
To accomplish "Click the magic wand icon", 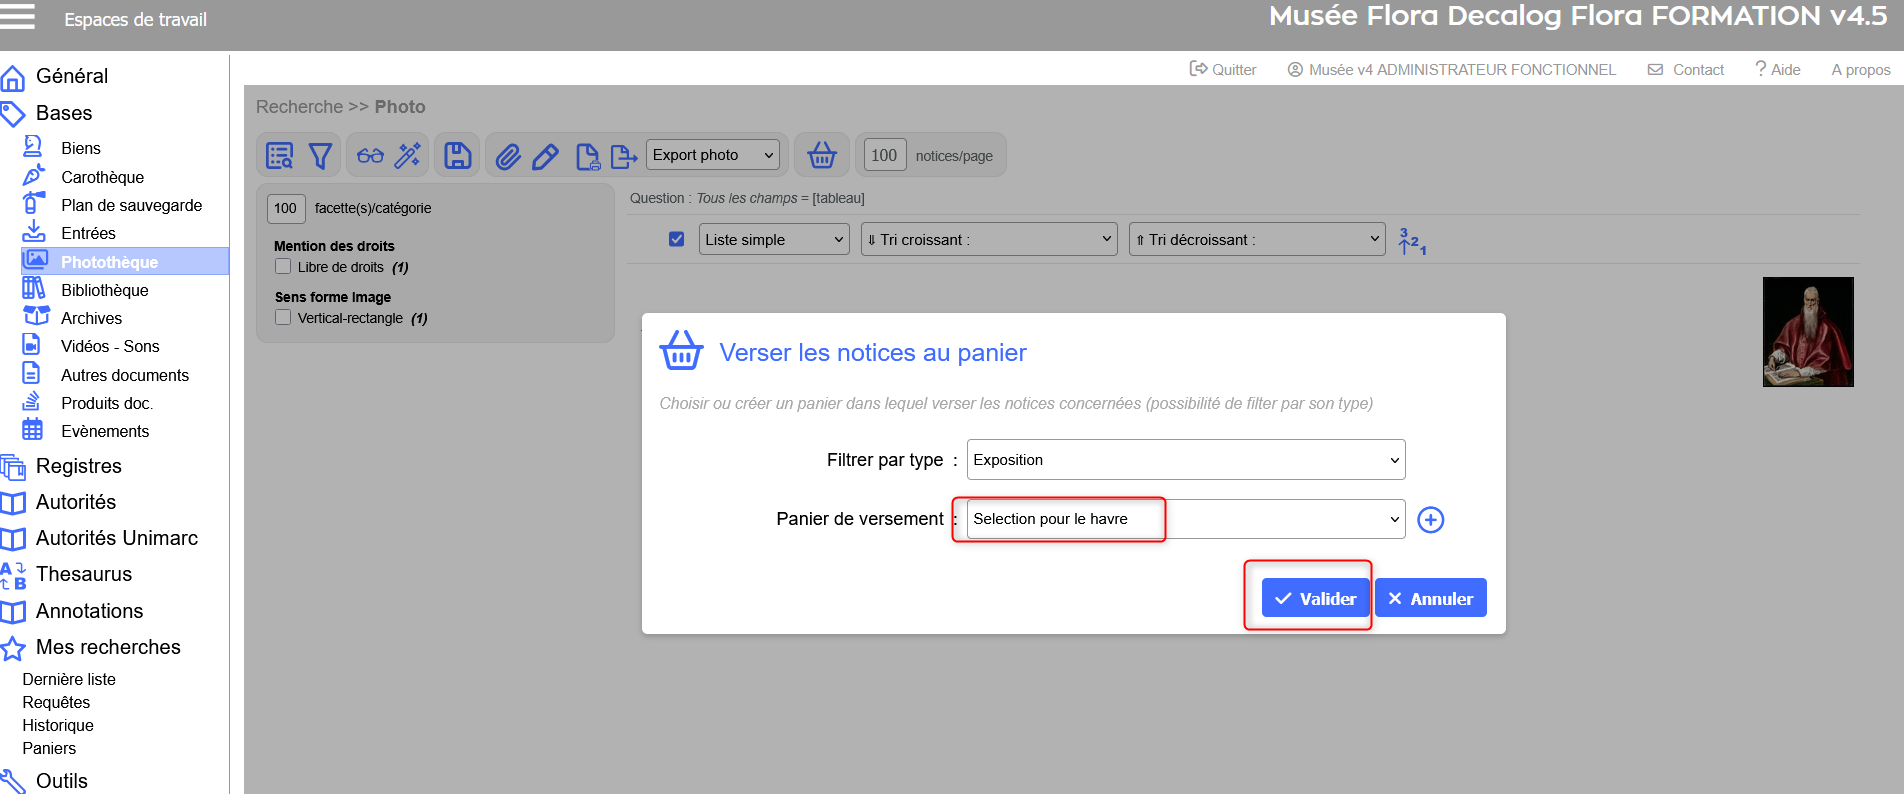I will click(x=408, y=156).
